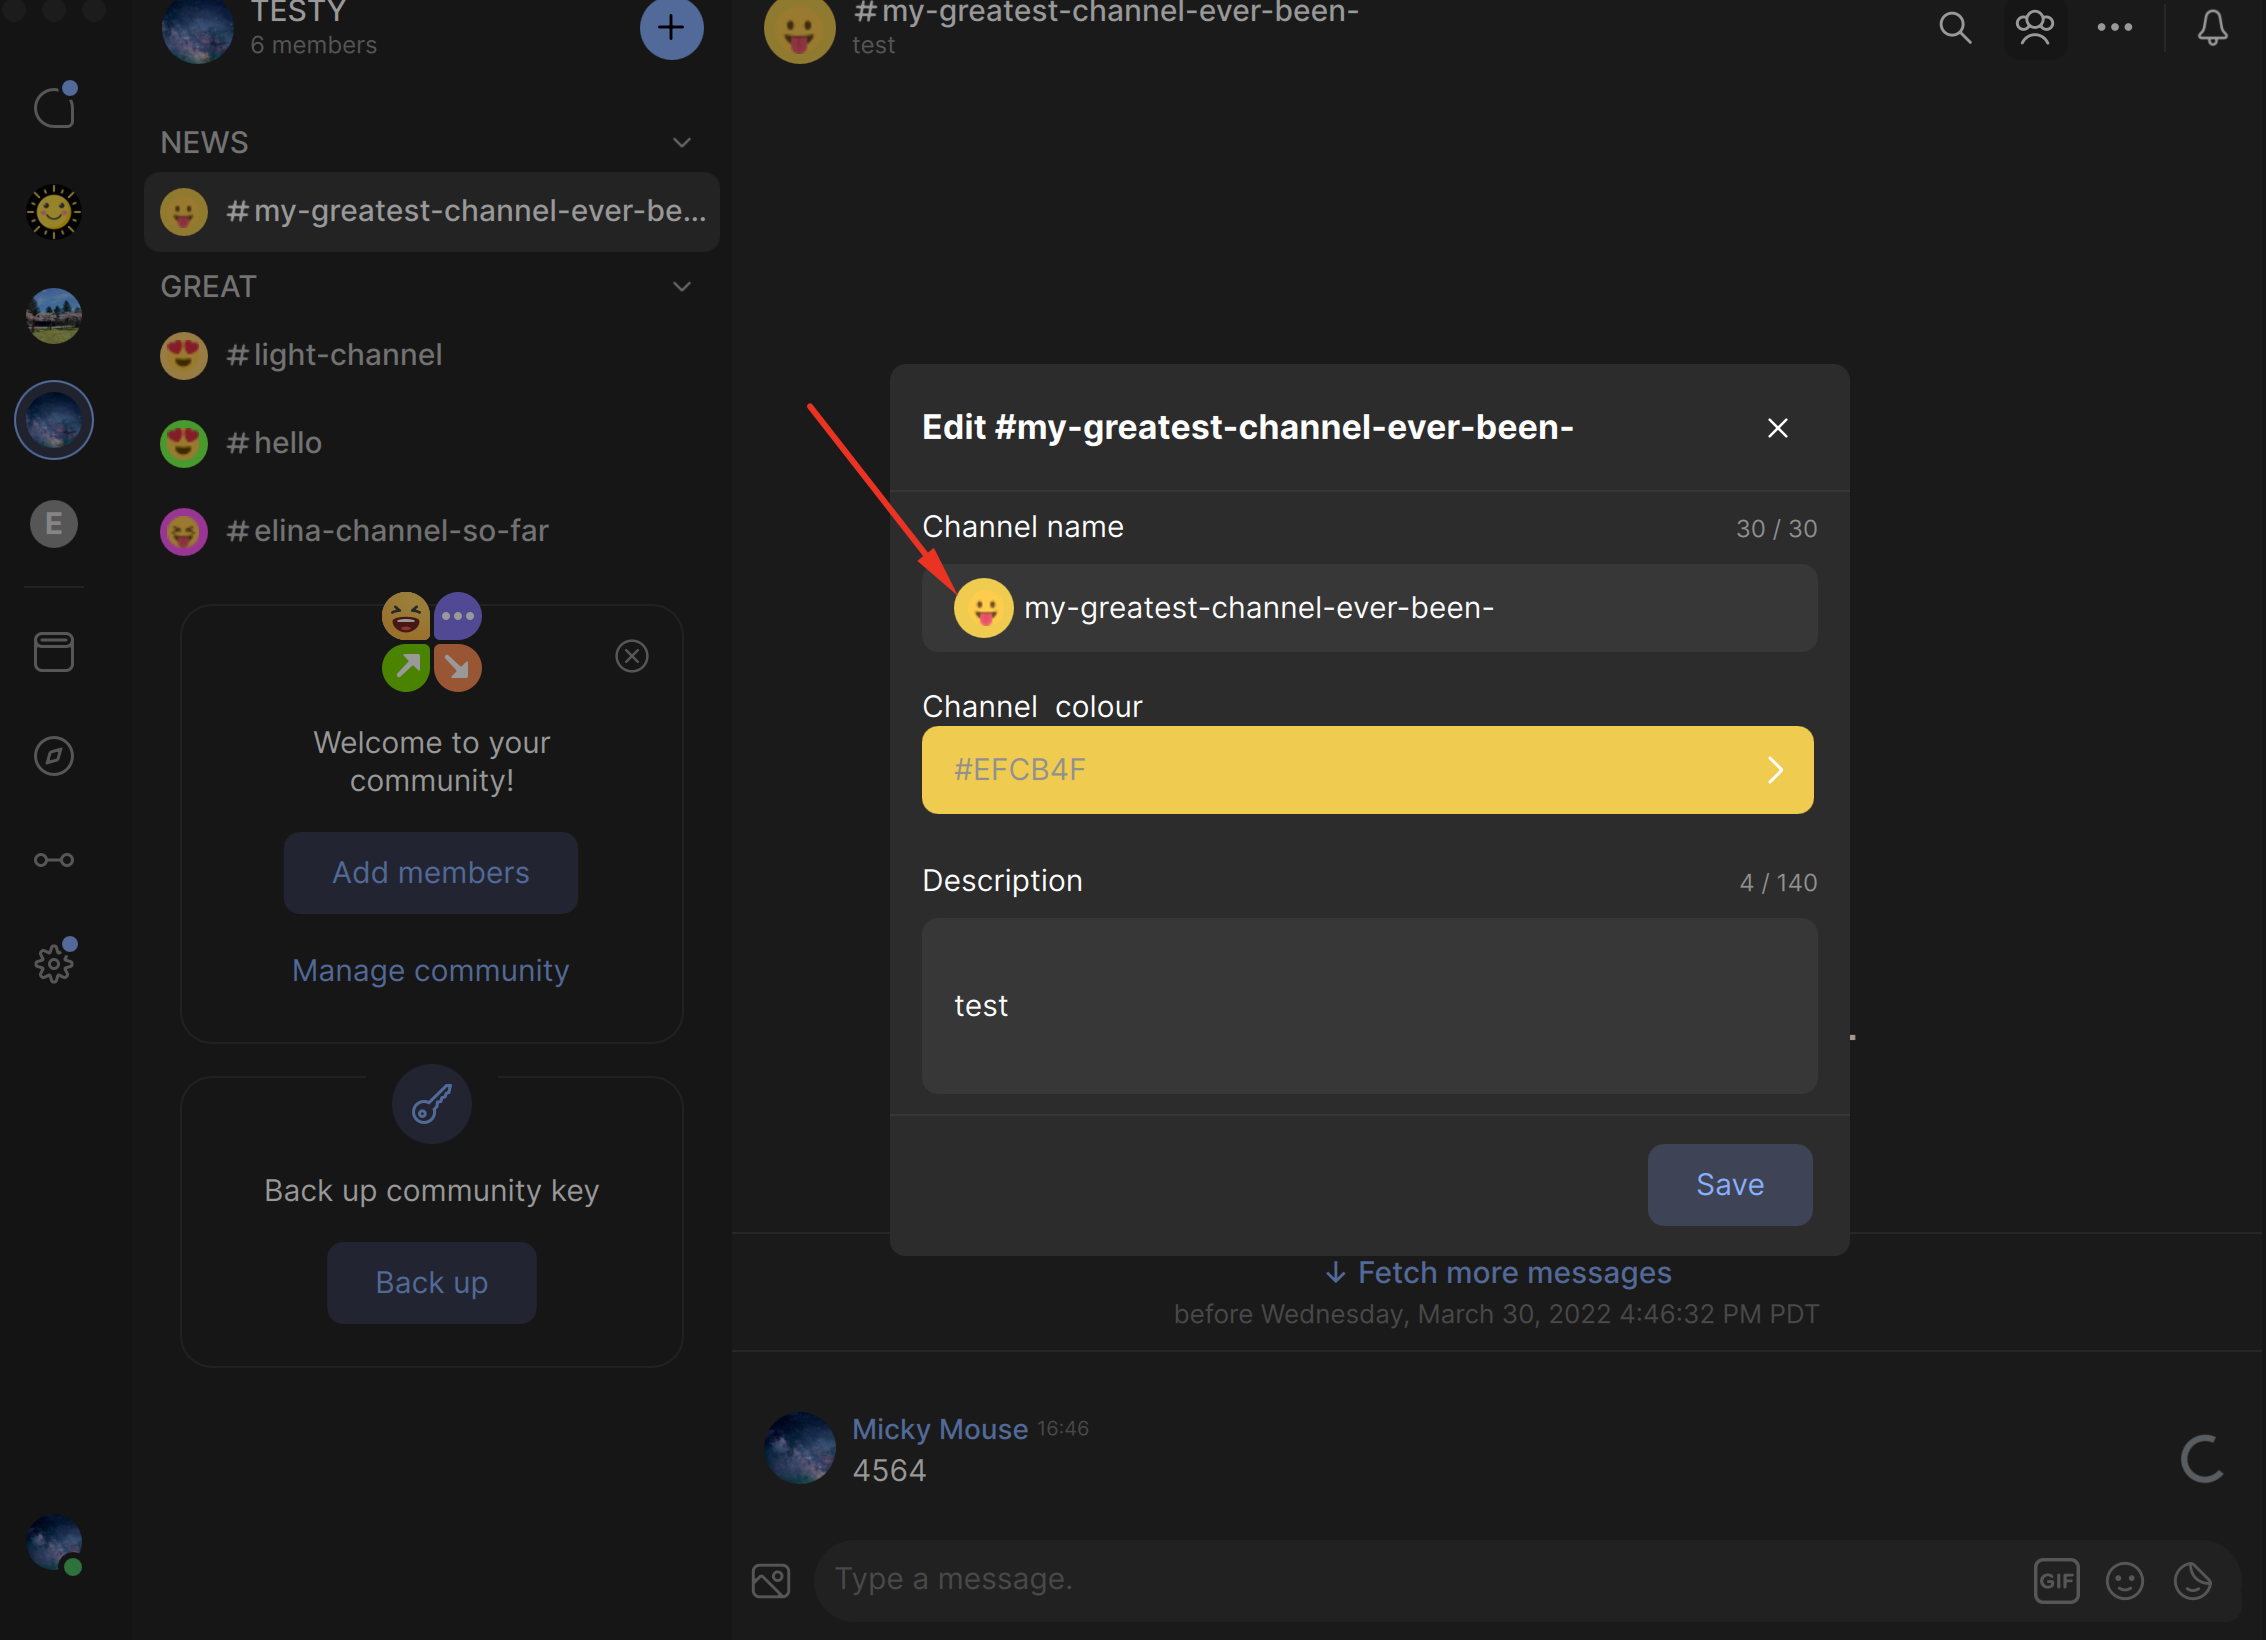Click the plus button to add a channel

[671, 29]
